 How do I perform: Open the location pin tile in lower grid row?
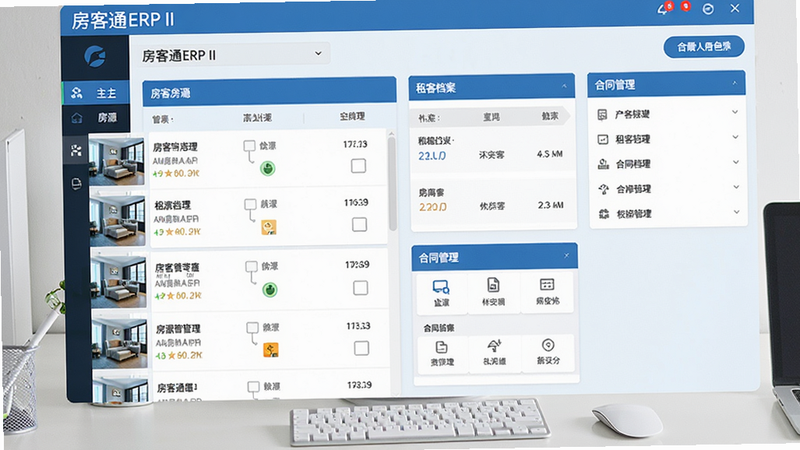pos(548,352)
